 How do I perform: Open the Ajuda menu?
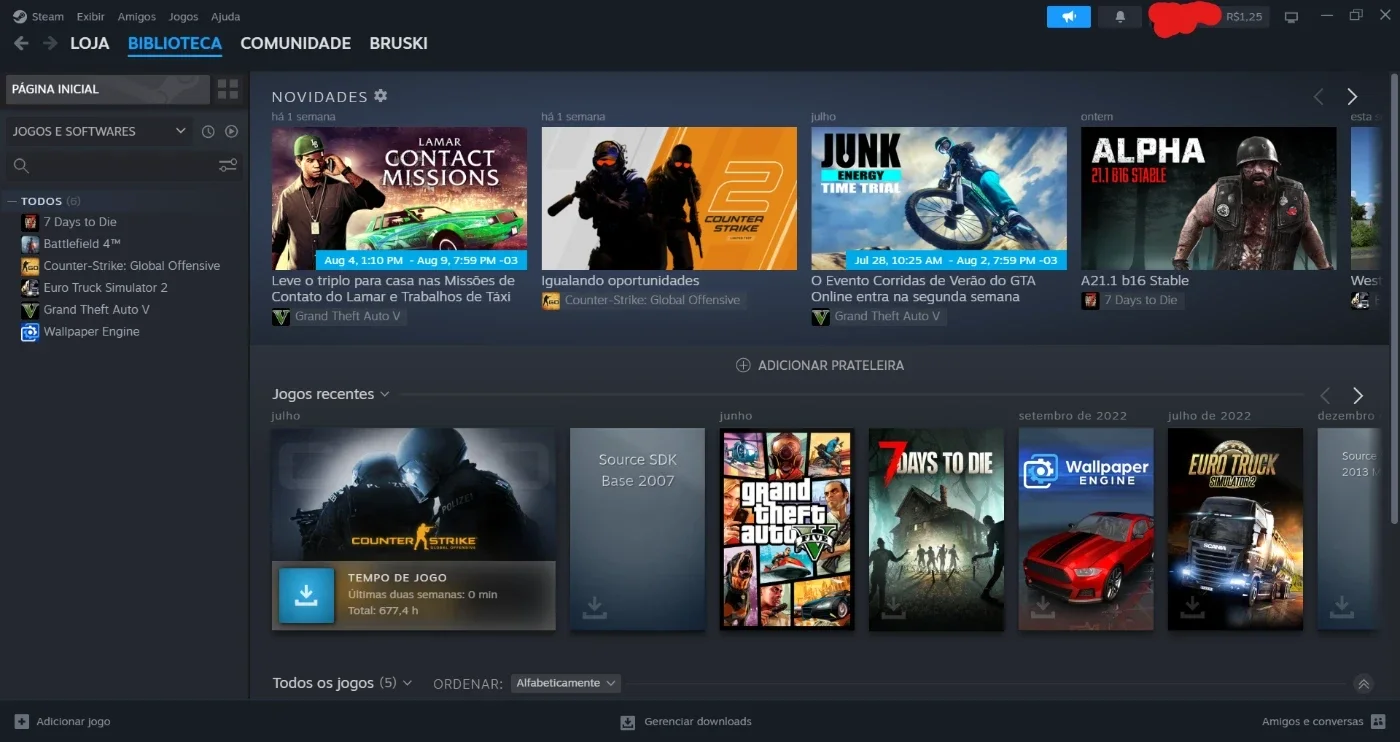225,17
